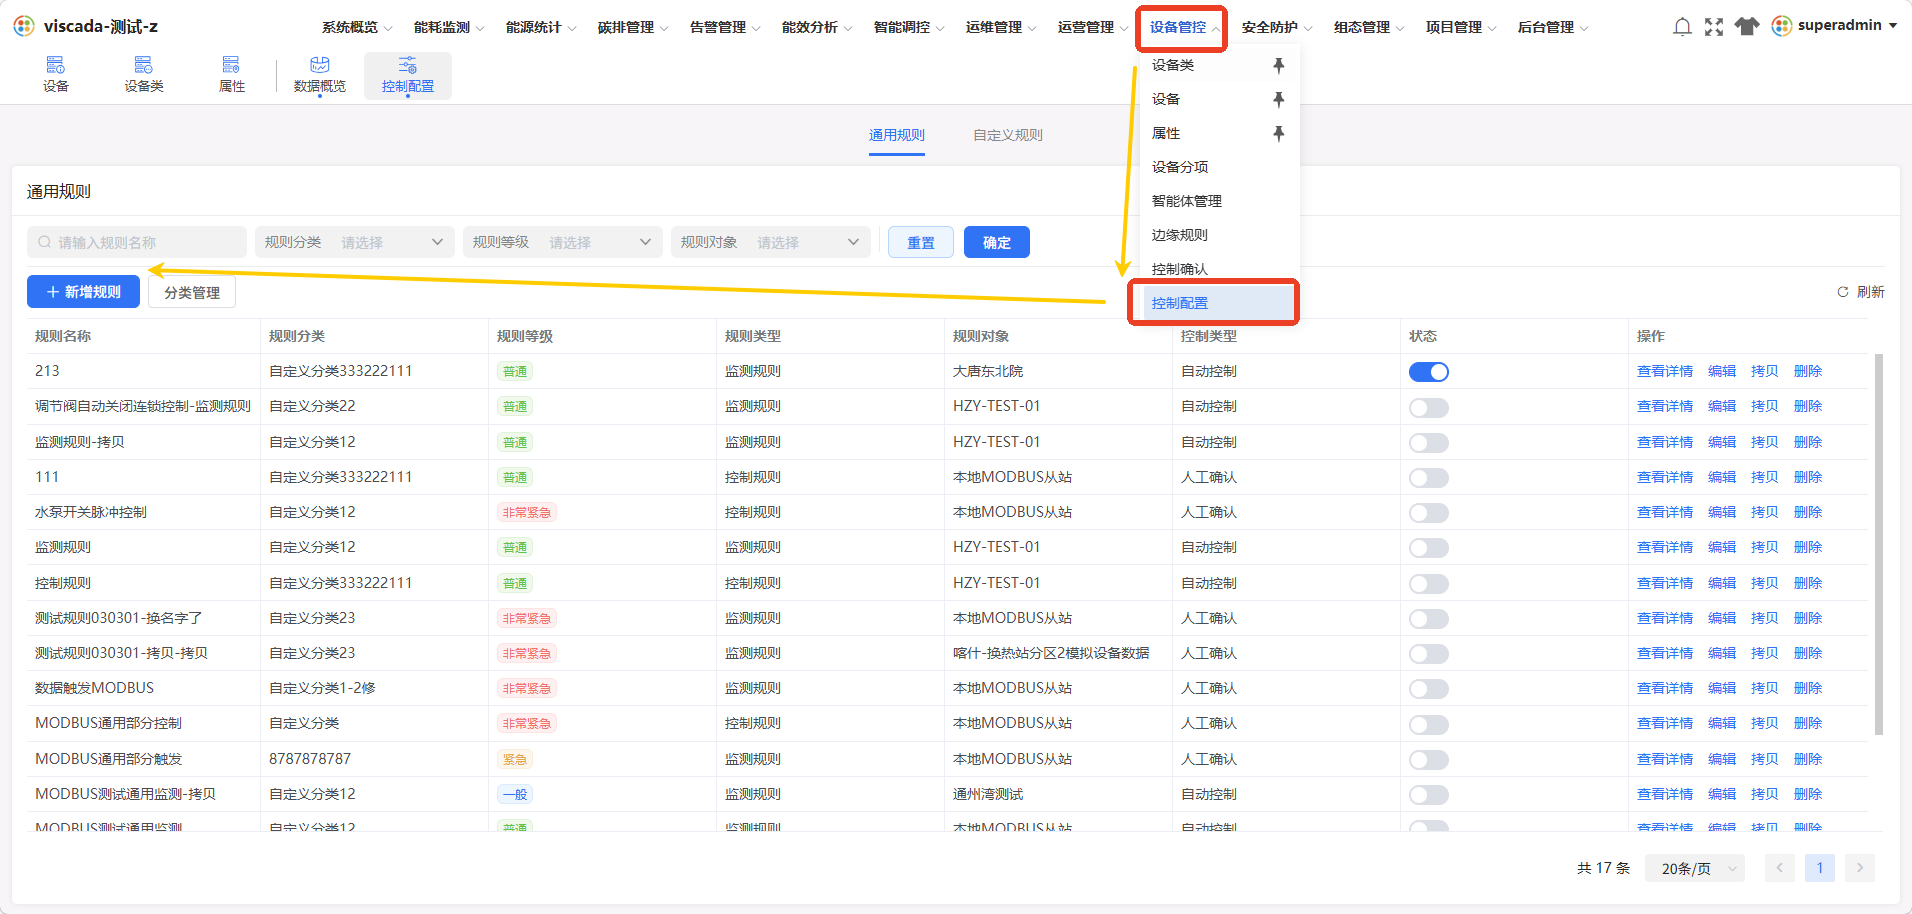The height and width of the screenshot is (914, 1912).
Task: Expand the 能耗监测 menu
Action: click(449, 27)
